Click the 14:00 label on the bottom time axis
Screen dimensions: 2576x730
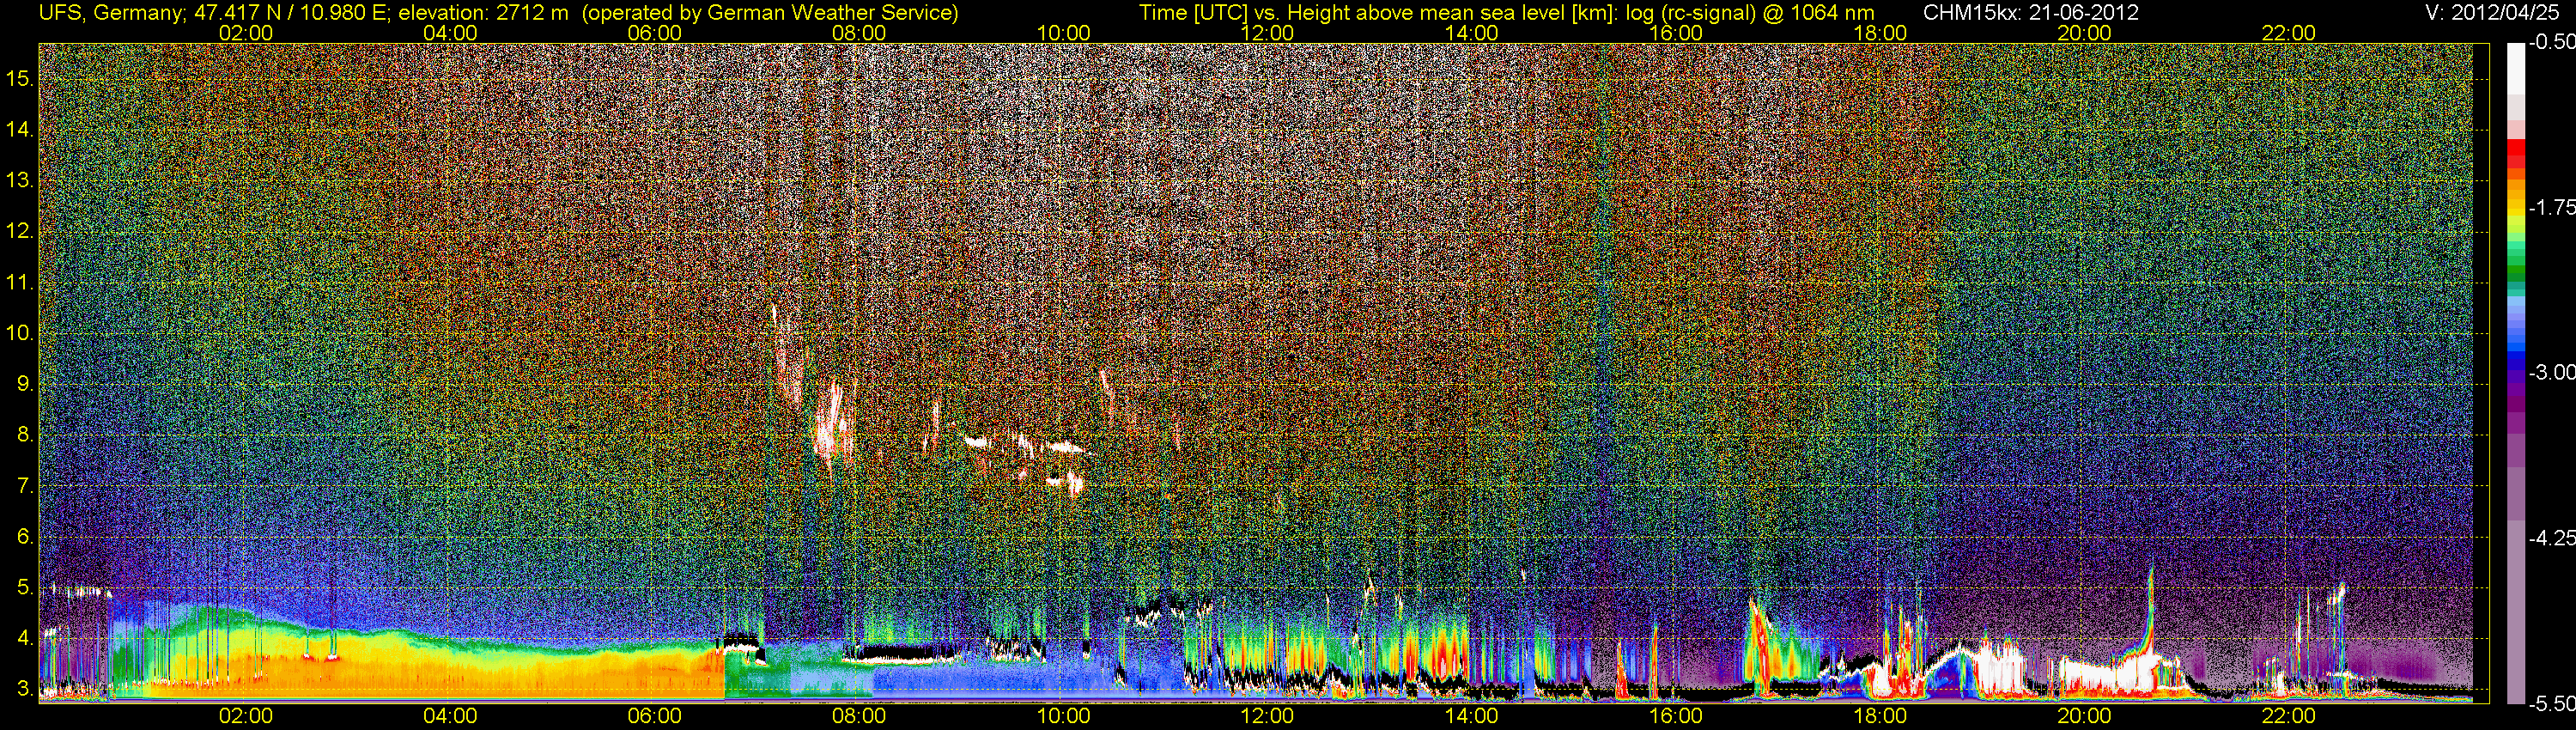1472,716
